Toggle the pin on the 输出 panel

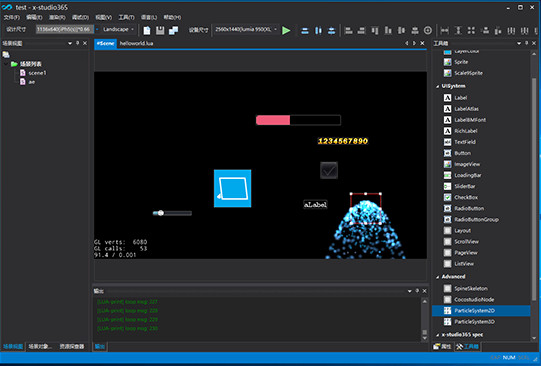pos(417,291)
